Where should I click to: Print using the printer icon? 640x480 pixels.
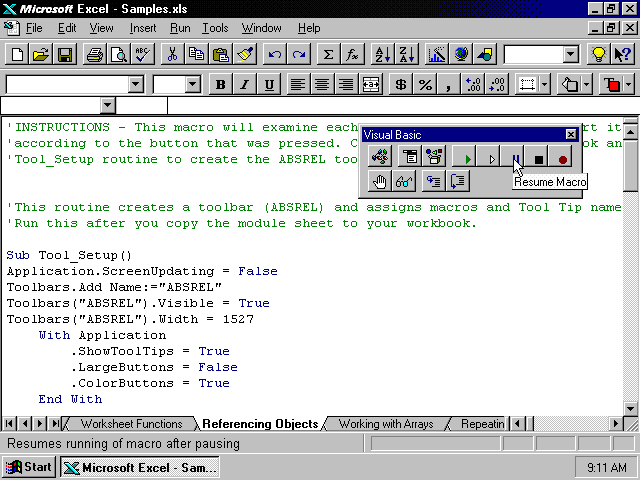pyautogui.click(x=95, y=54)
